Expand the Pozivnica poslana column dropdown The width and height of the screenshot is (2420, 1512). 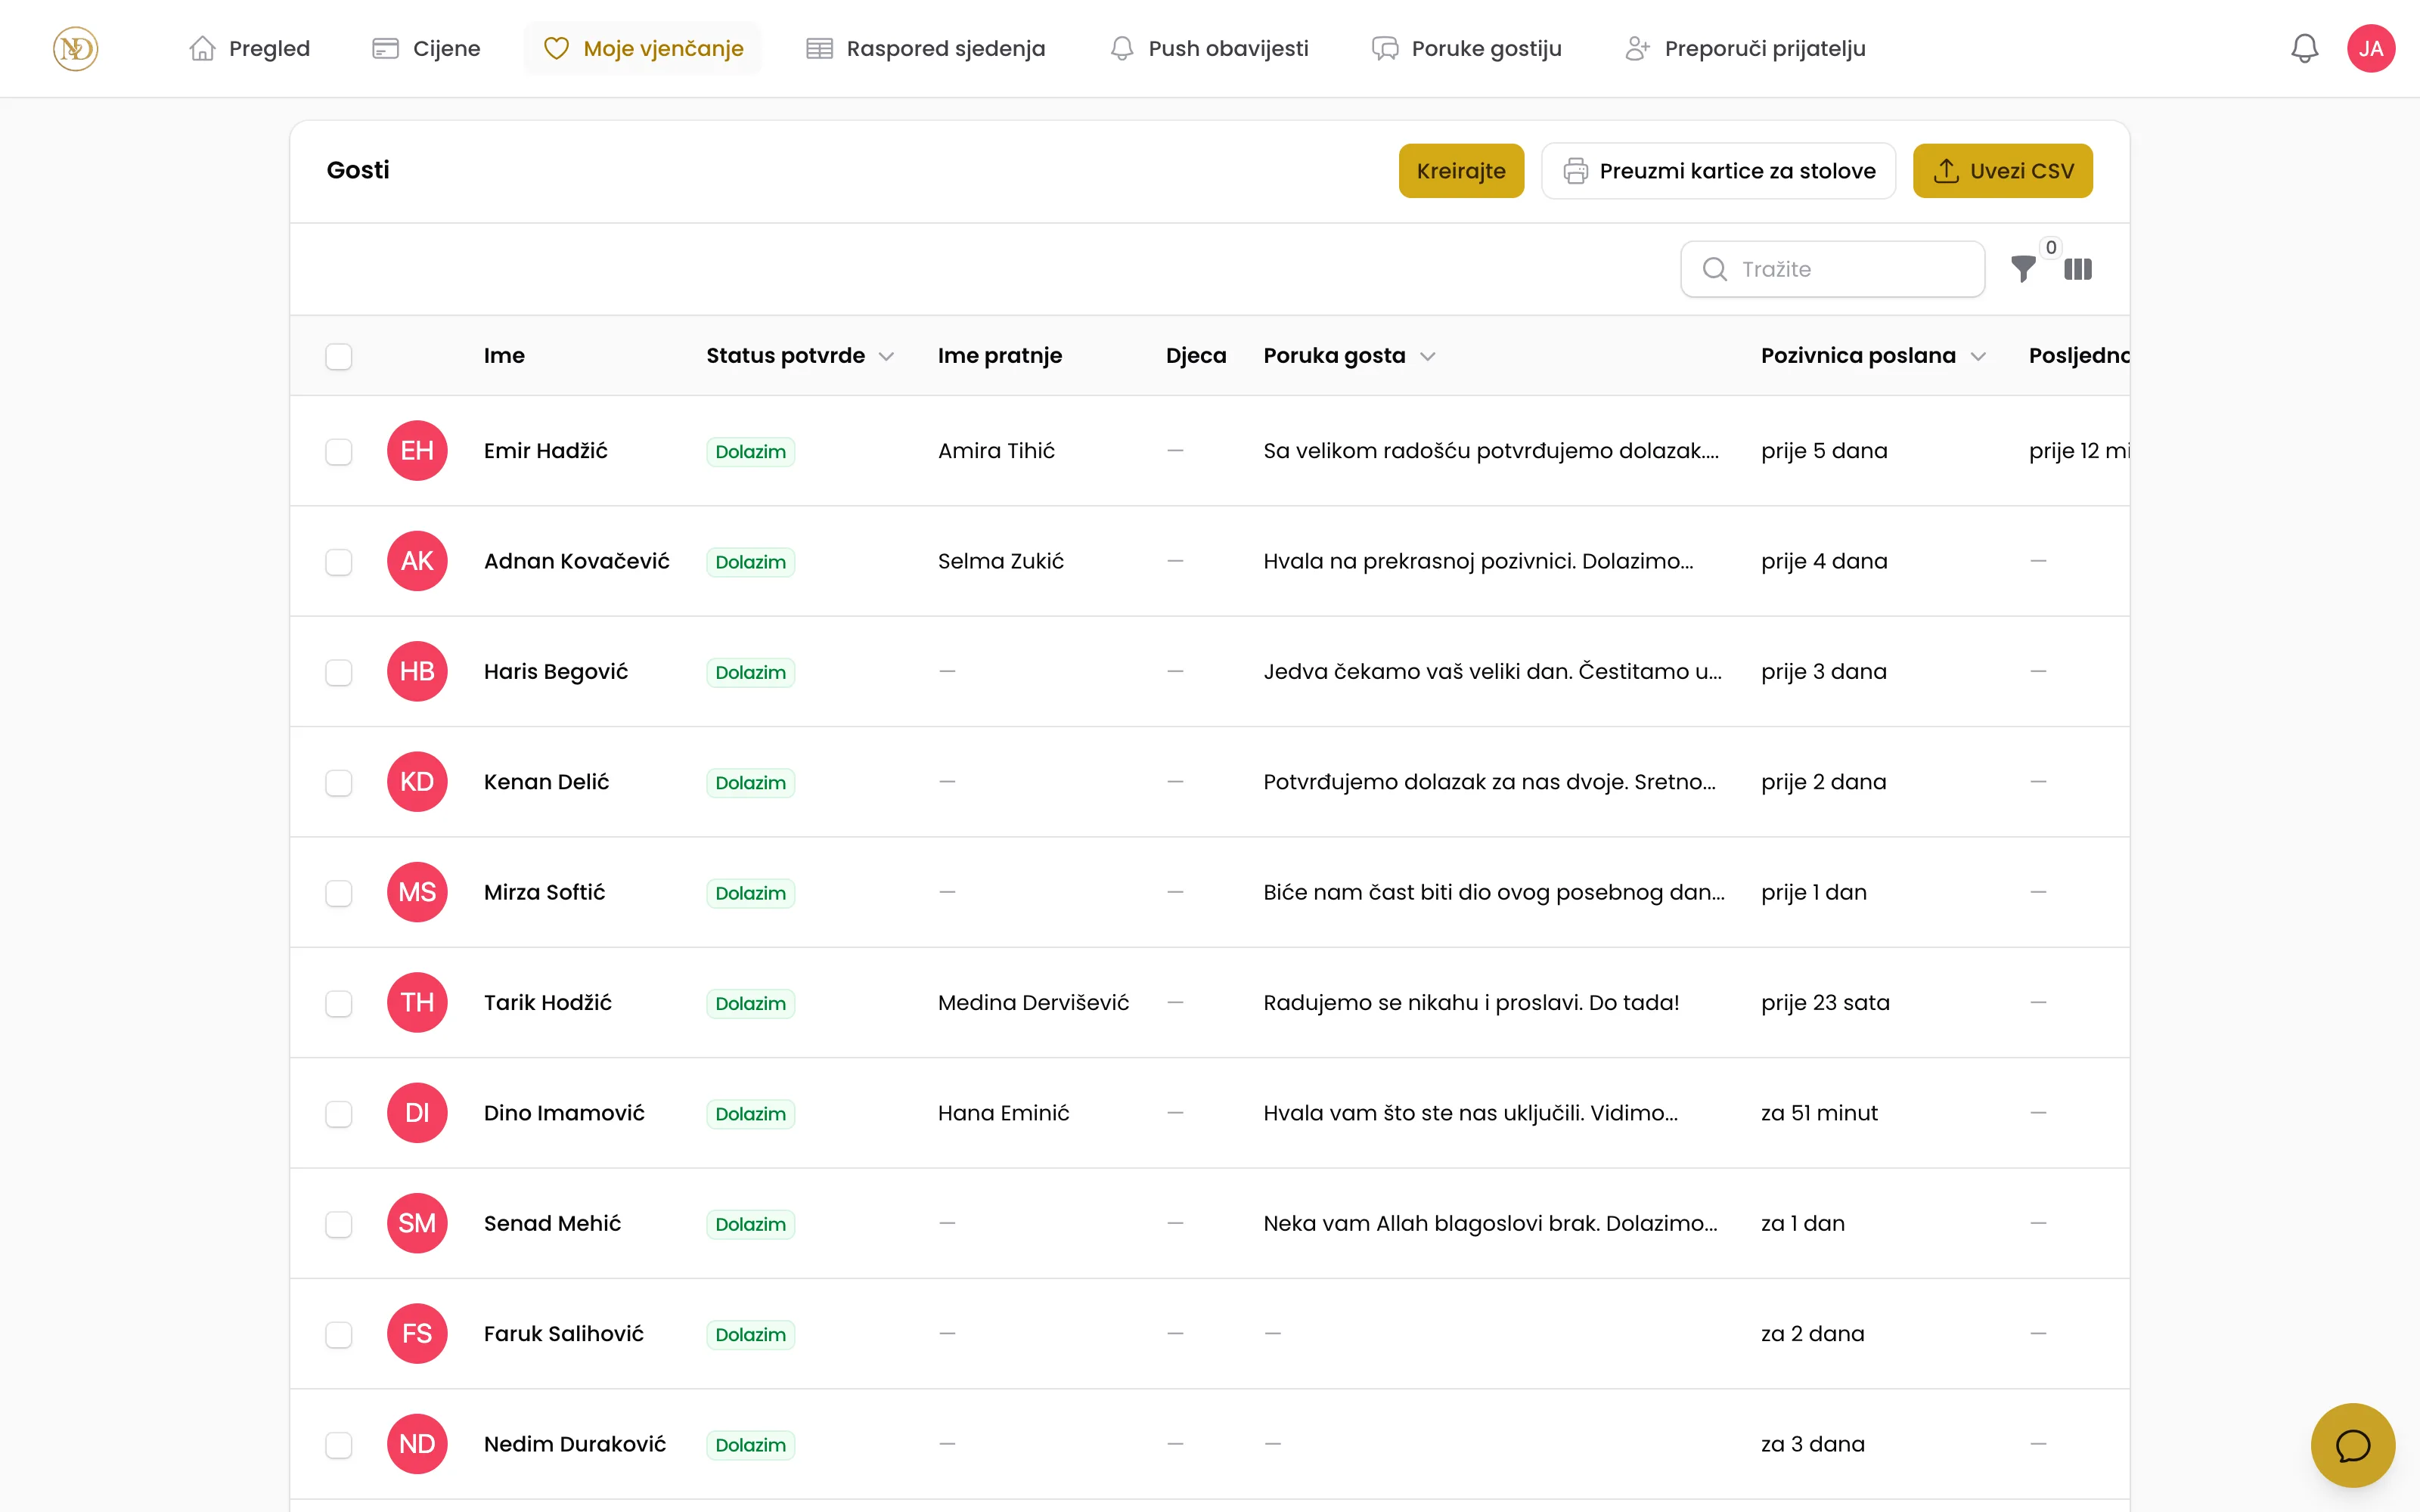coord(1978,357)
